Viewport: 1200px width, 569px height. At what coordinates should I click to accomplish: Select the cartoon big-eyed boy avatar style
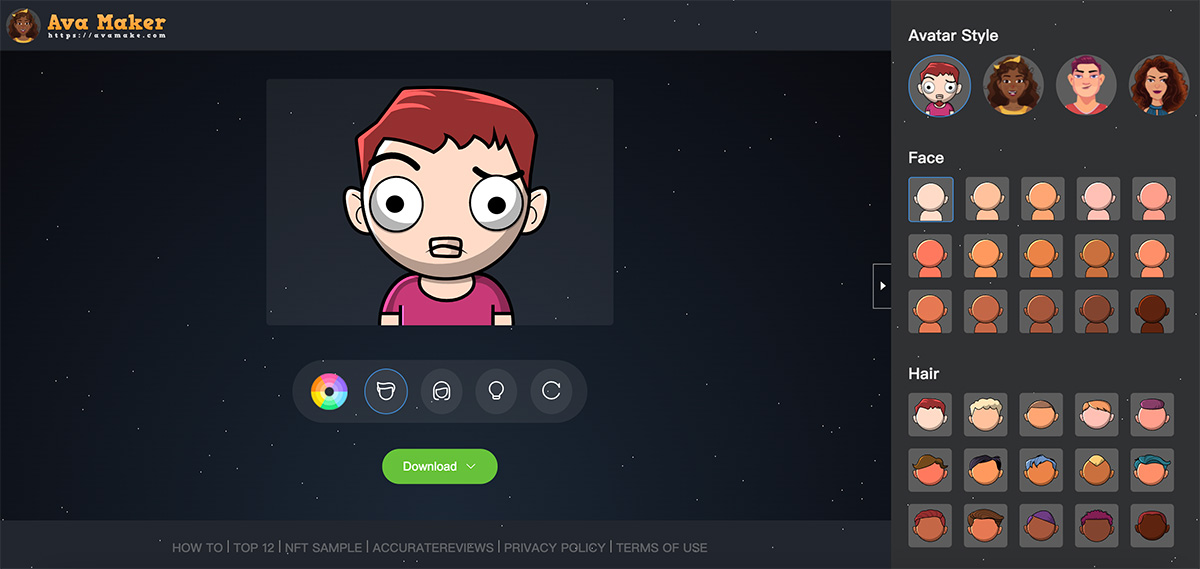939,85
